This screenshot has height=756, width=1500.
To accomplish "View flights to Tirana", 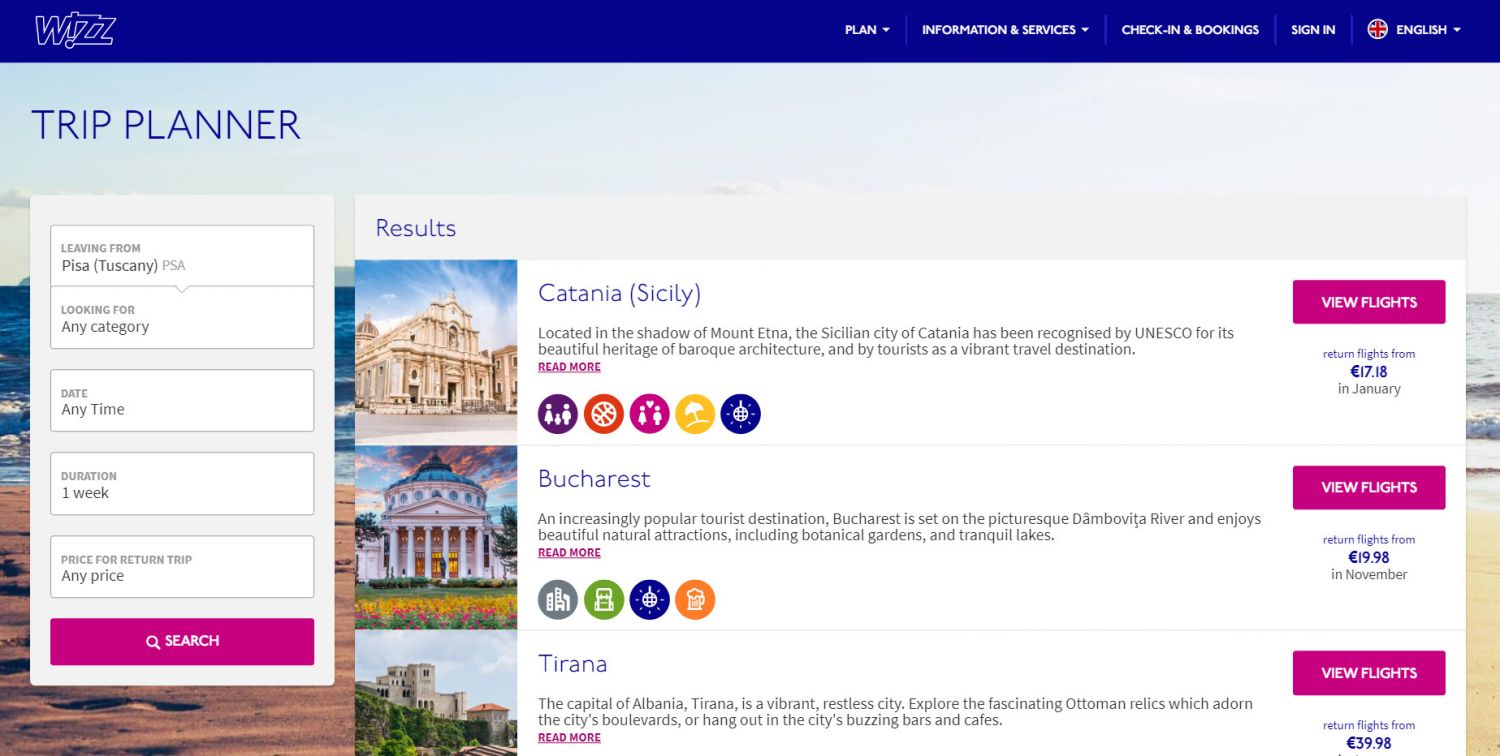I will pos(1369,673).
